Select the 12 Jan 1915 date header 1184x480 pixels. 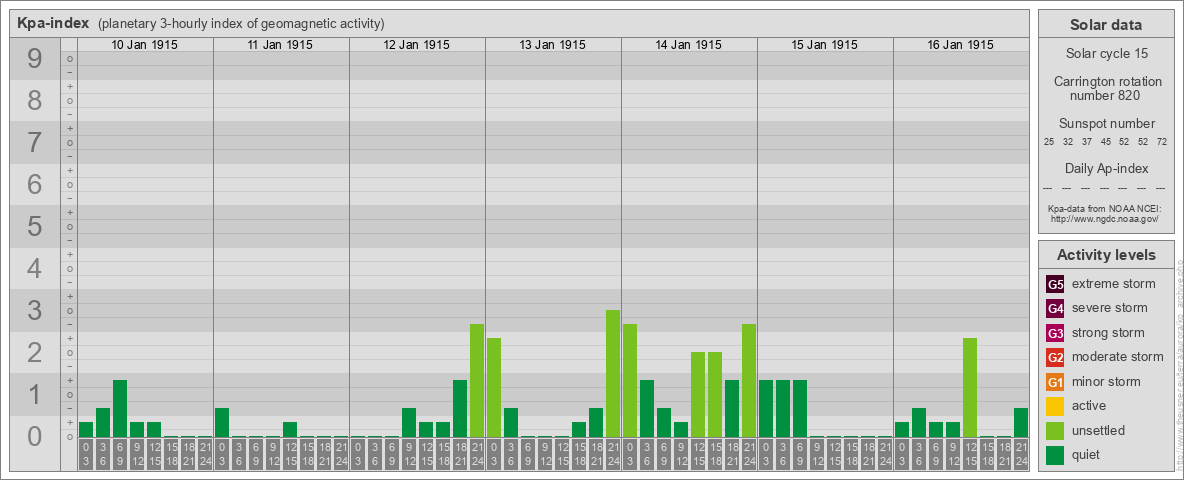click(417, 45)
